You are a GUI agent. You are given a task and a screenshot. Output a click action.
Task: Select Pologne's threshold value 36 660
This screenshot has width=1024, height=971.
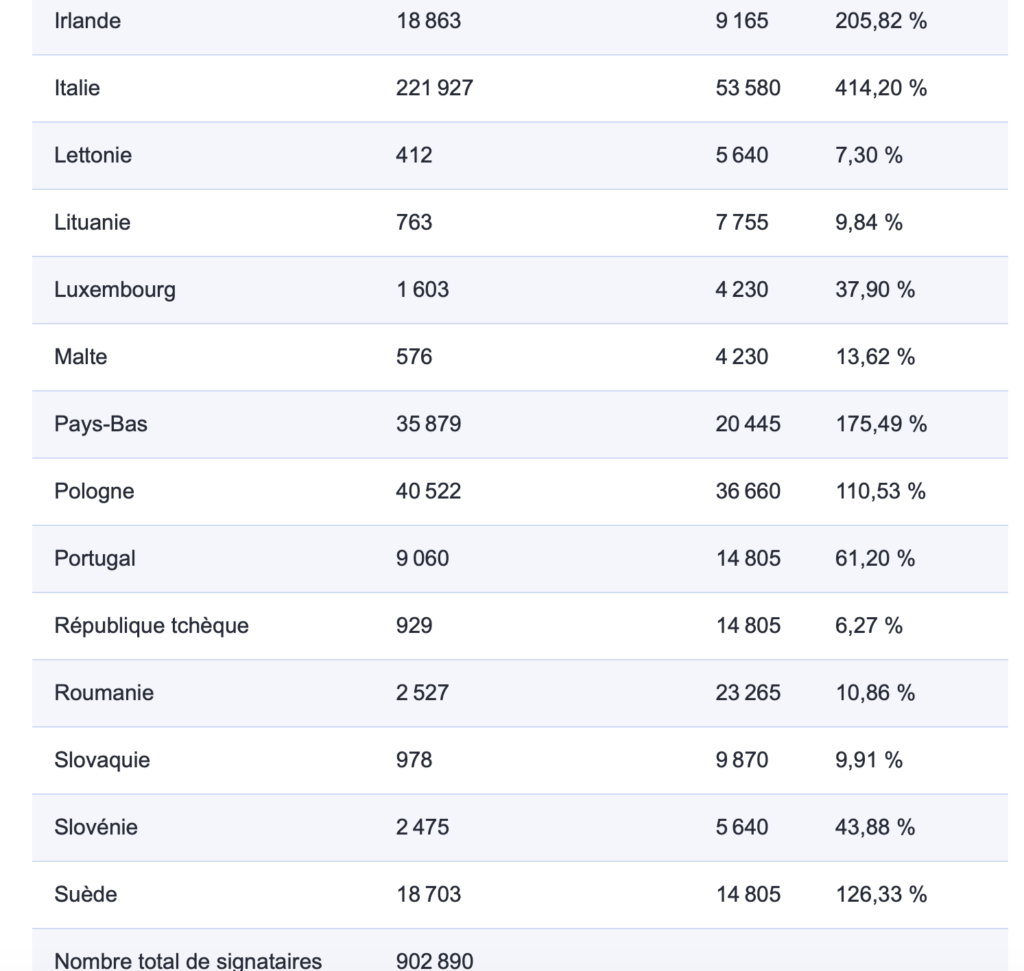click(x=748, y=491)
